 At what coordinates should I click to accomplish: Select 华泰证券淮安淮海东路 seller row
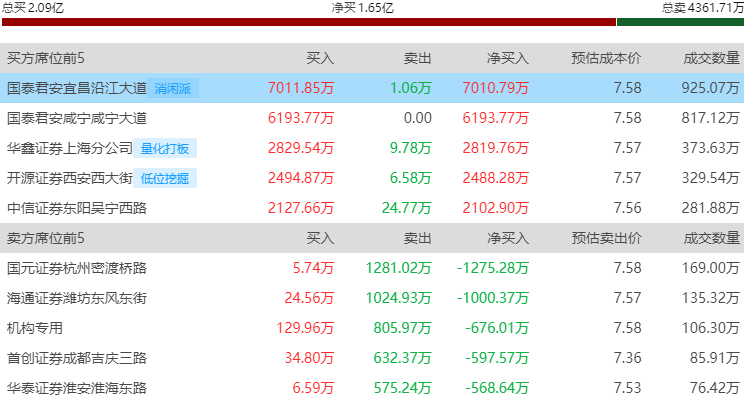pyautogui.click(x=372, y=388)
